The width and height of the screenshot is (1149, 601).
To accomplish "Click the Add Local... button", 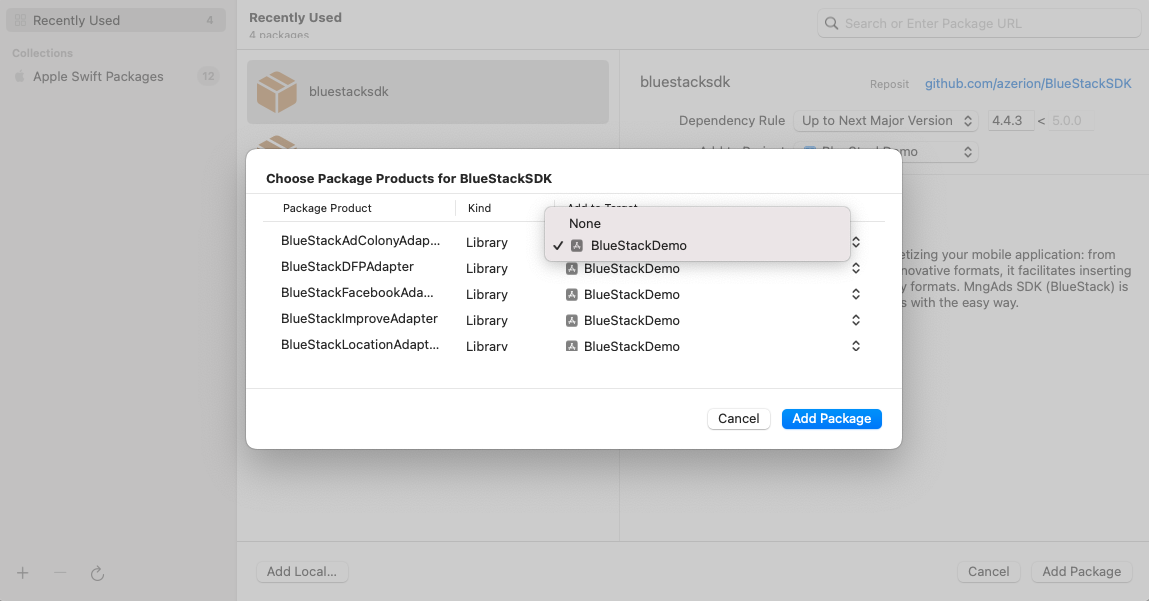I will (302, 572).
